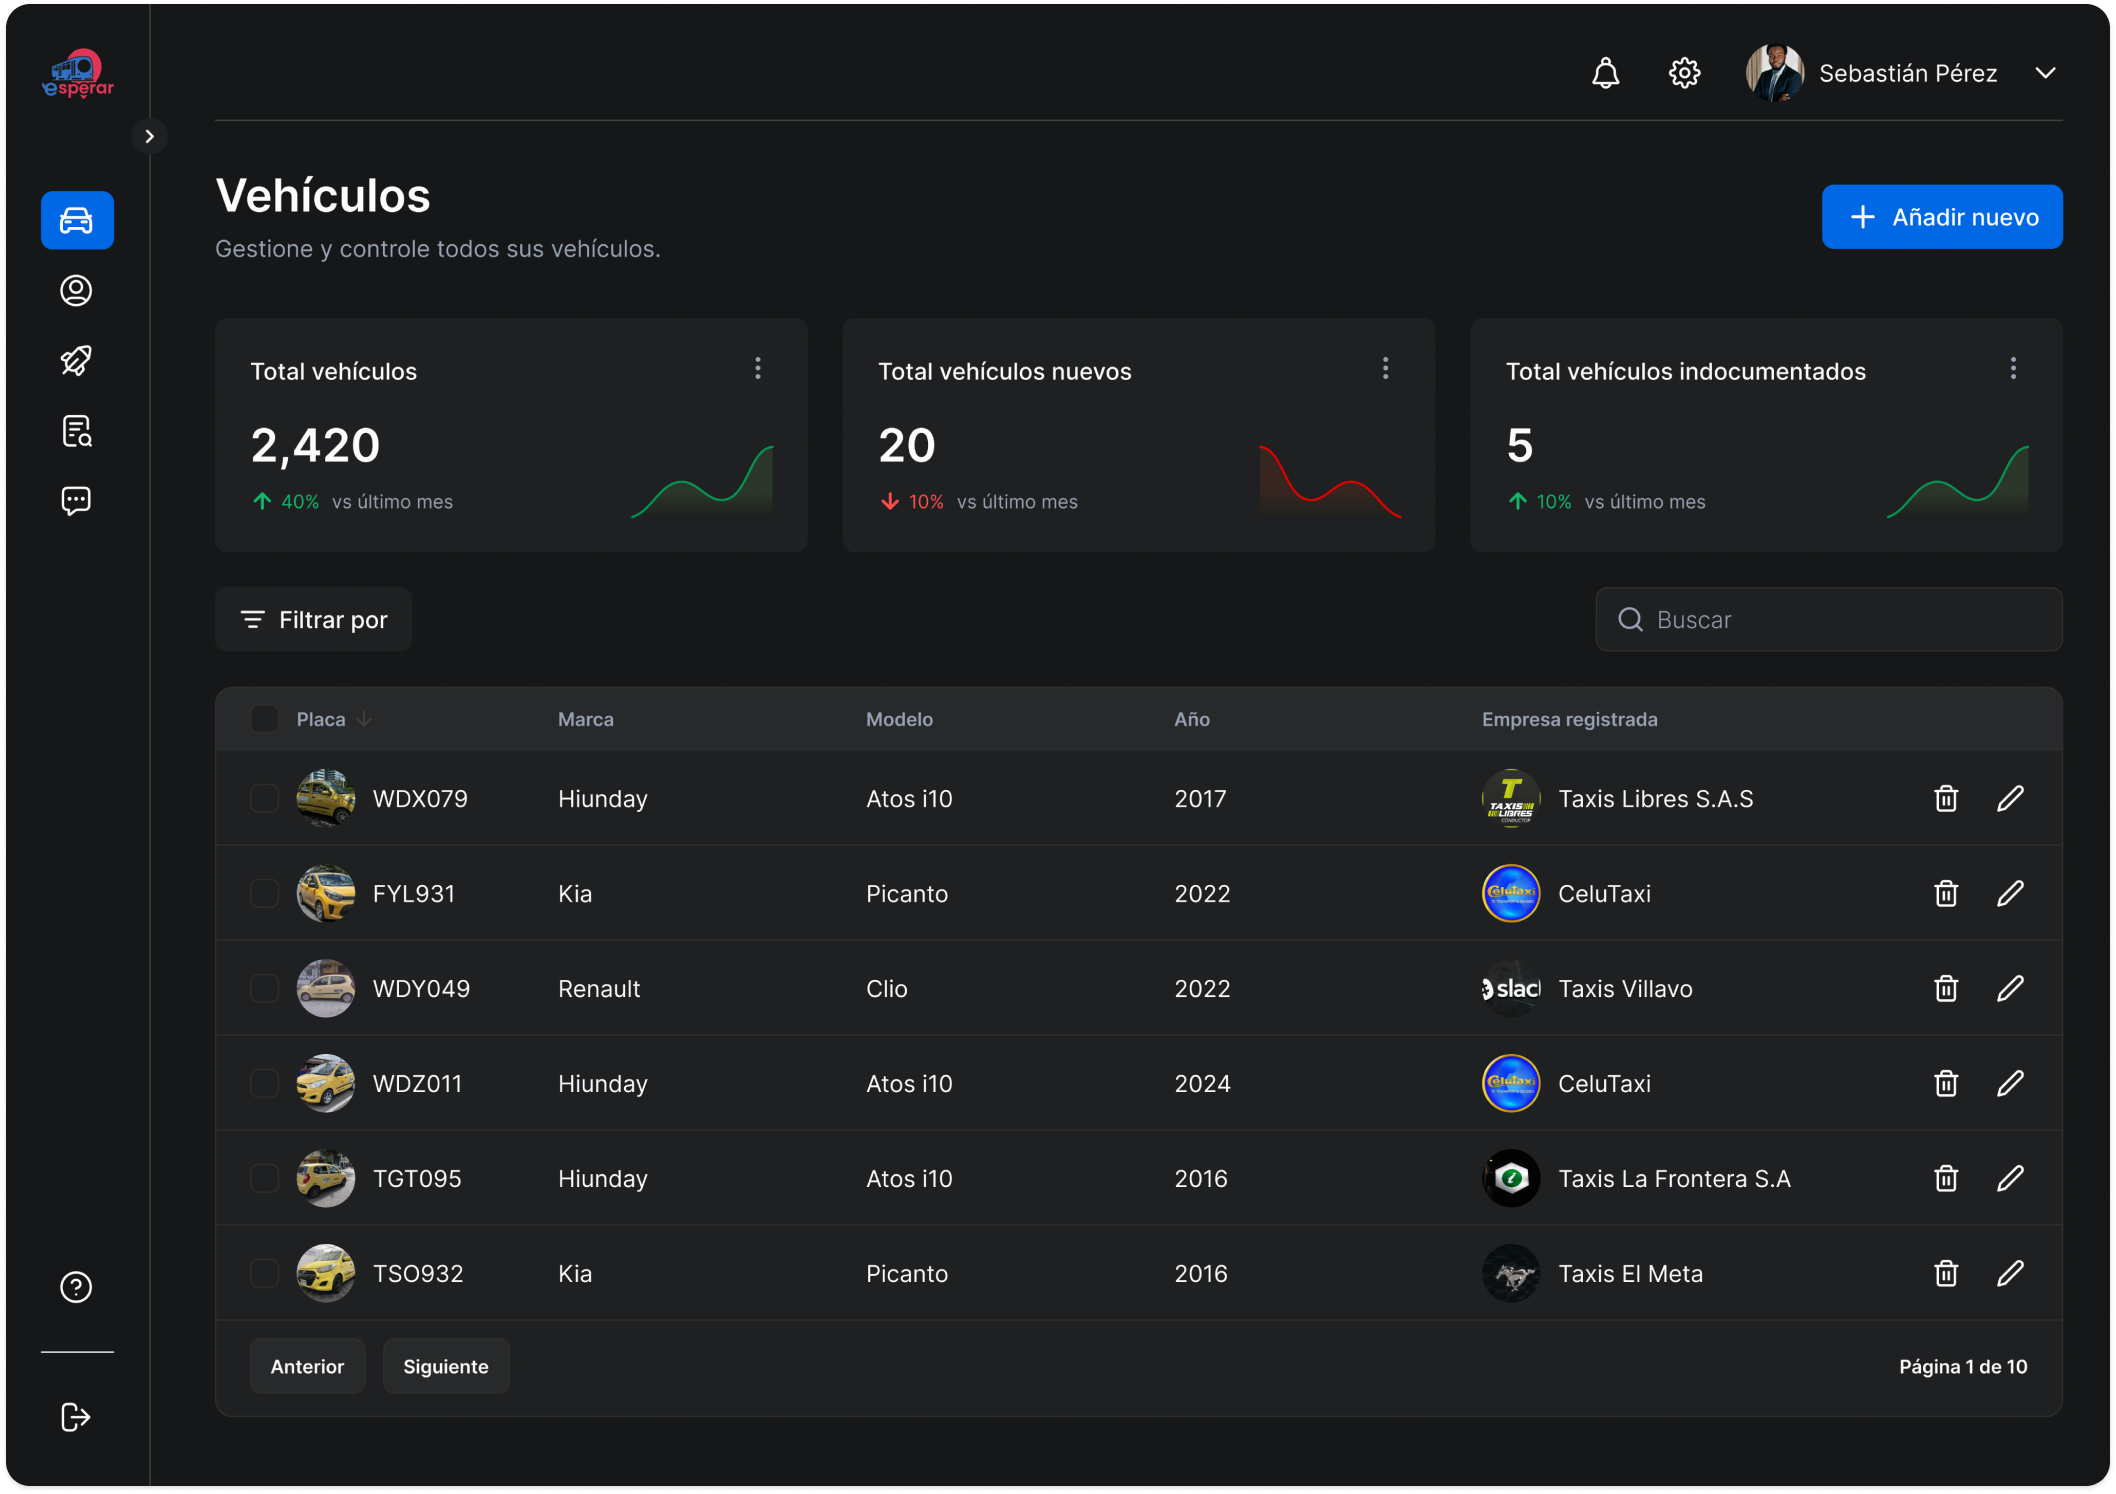This screenshot has height=1494, width=2116.
Task: Select the Vehicles car icon in sidebar
Action: [77, 220]
